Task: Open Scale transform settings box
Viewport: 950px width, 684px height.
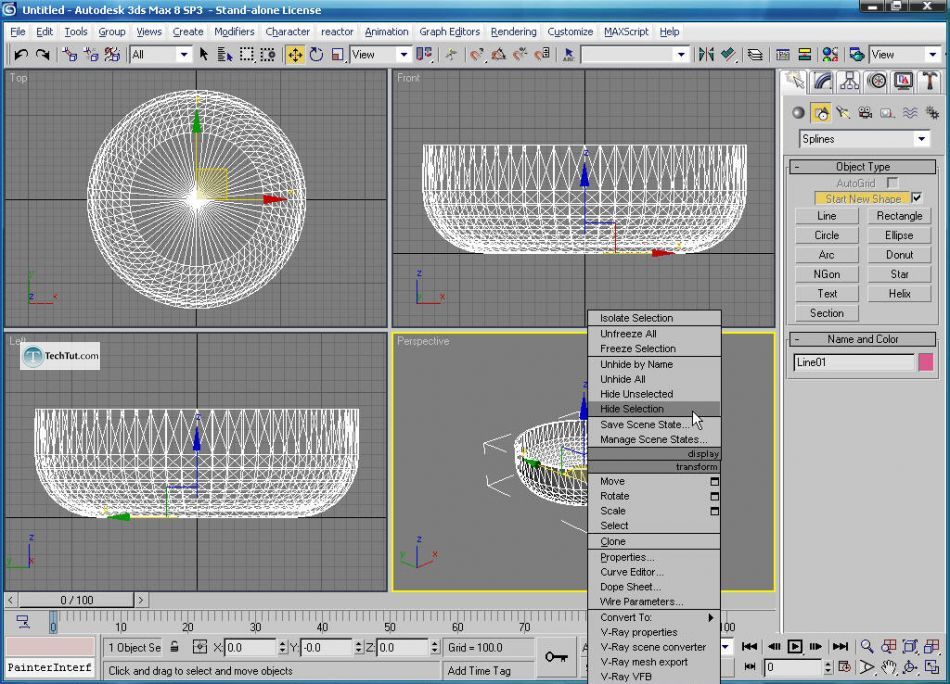Action: (x=714, y=511)
